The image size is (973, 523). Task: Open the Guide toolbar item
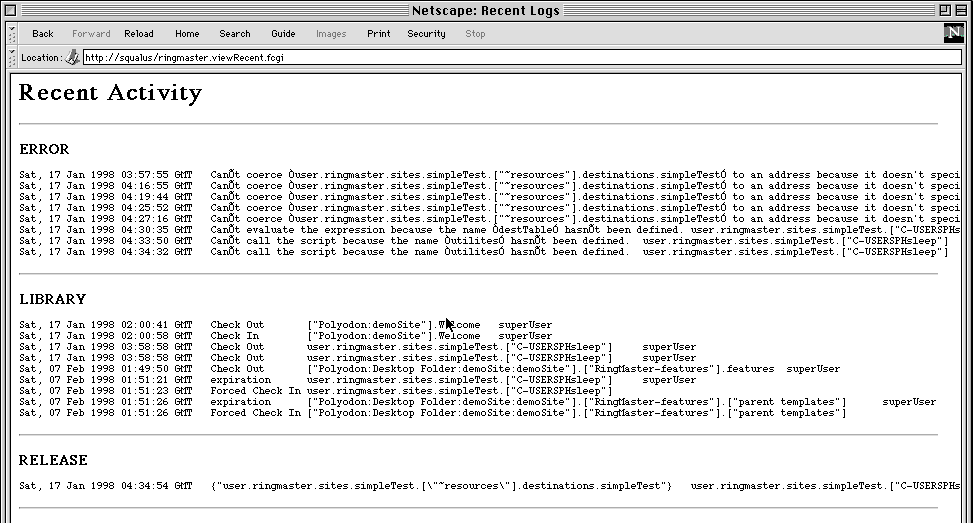[283, 34]
